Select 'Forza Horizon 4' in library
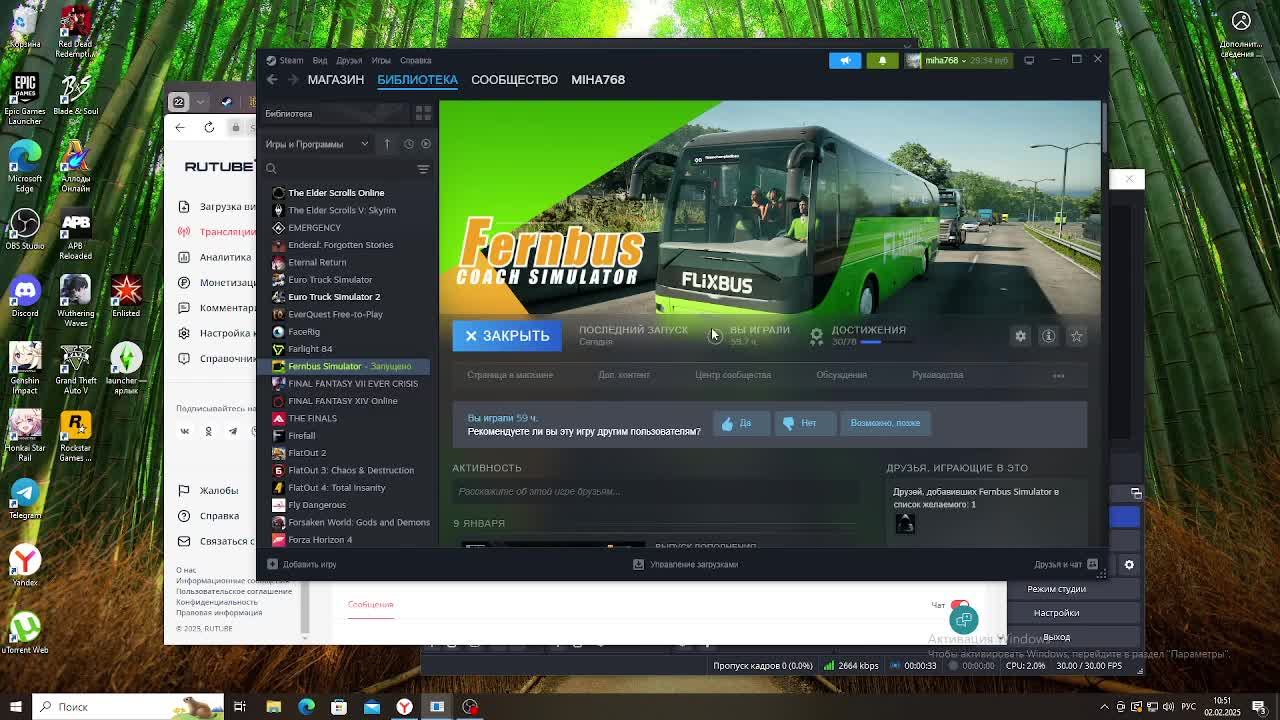This screenshot has height=720, width=1280. tap(320, 540)
